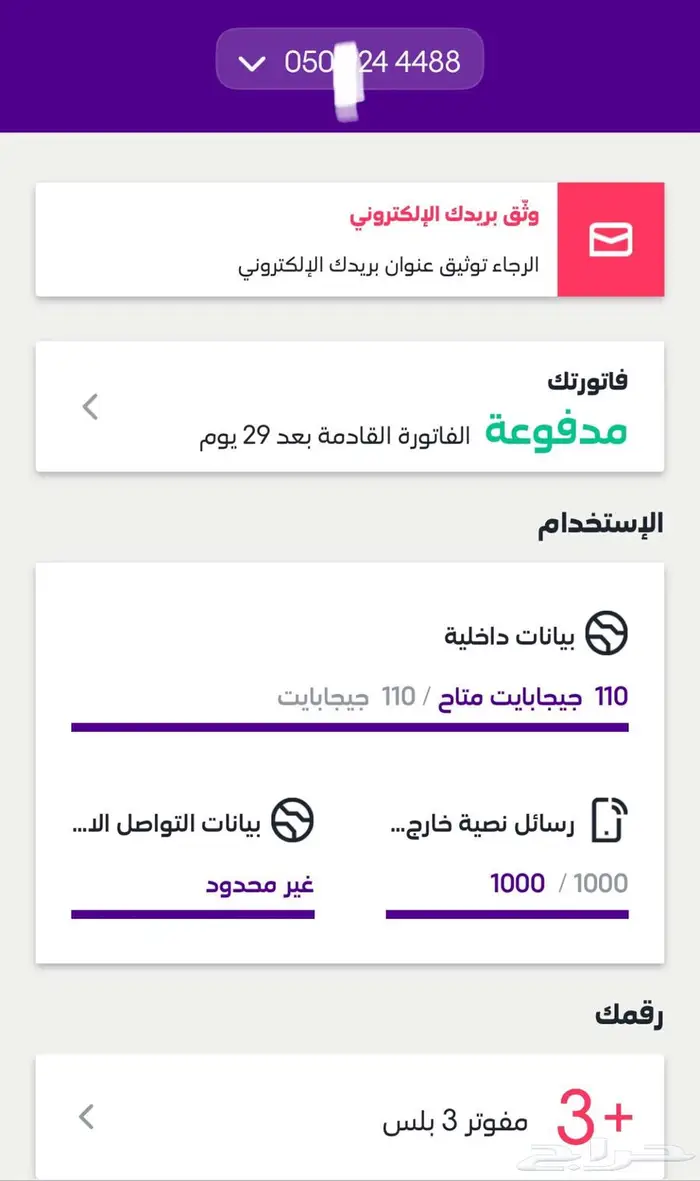The height and width of the screenshot is (1181, 700).
Task: Click the pink email envelope icon
Action: pyautogui.click(x=610, y=240)
